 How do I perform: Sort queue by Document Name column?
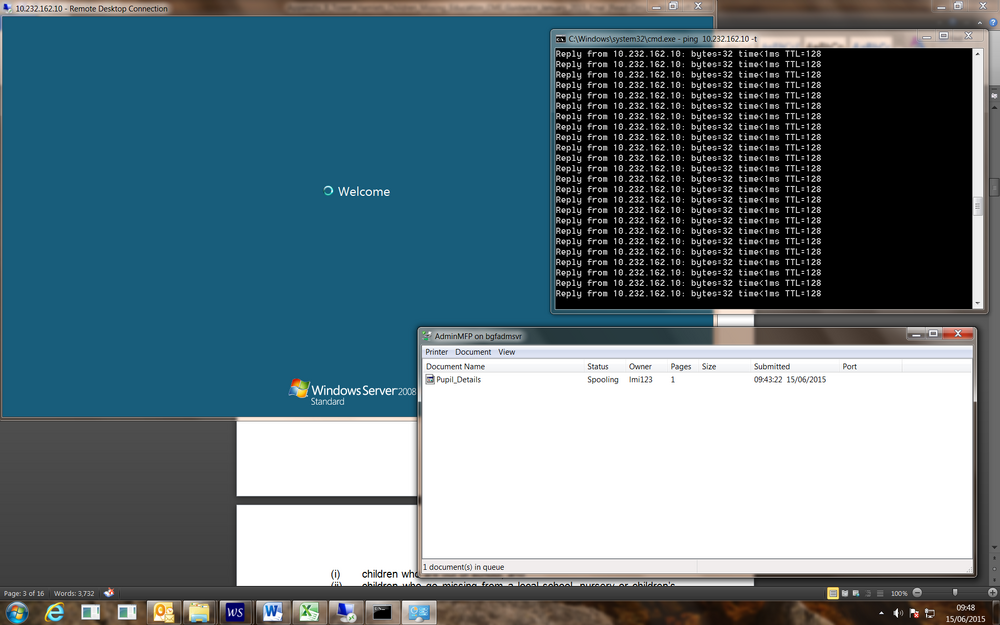coord(503,367)
